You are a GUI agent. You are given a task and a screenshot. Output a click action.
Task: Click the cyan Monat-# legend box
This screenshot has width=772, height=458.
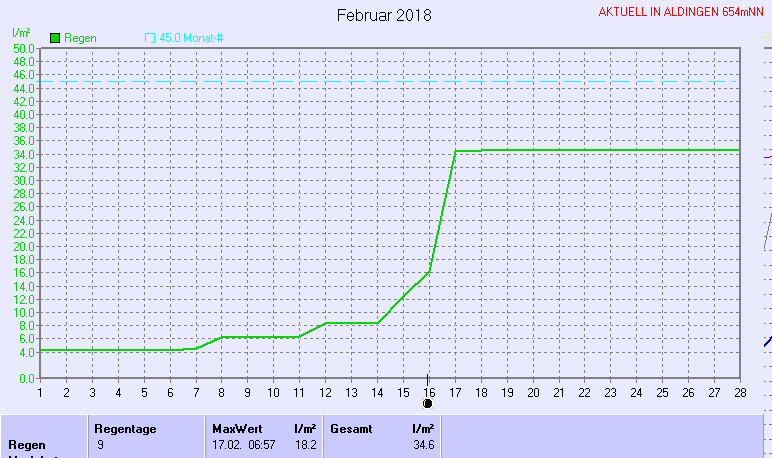(x=150, y=38)
